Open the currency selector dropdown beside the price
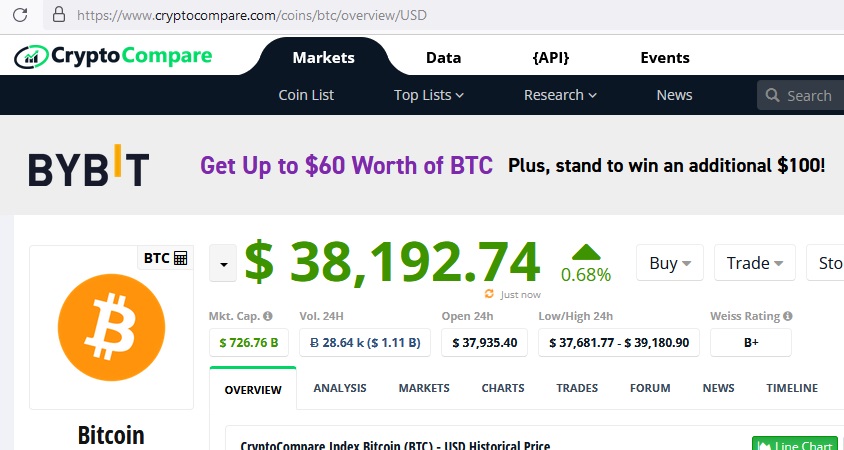The height and width of the screenshot is (450, 844). pos(223,264)
